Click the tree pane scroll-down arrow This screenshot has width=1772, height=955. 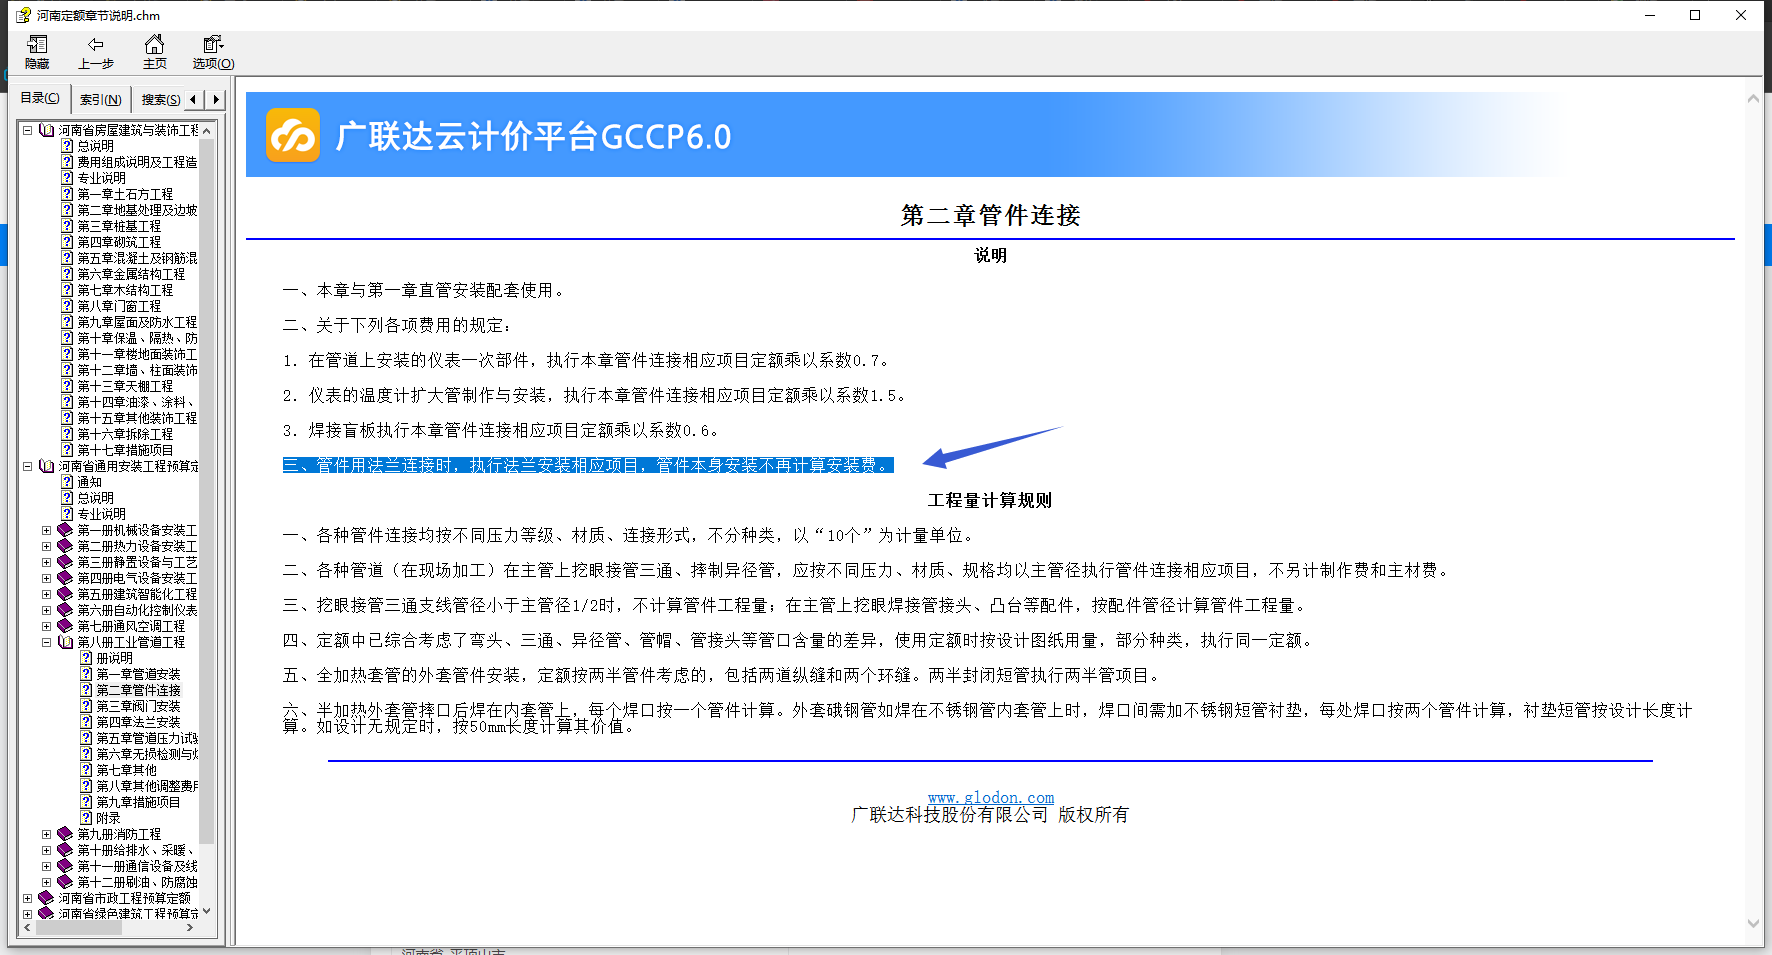pyautogui.click(x=207, y=911)
